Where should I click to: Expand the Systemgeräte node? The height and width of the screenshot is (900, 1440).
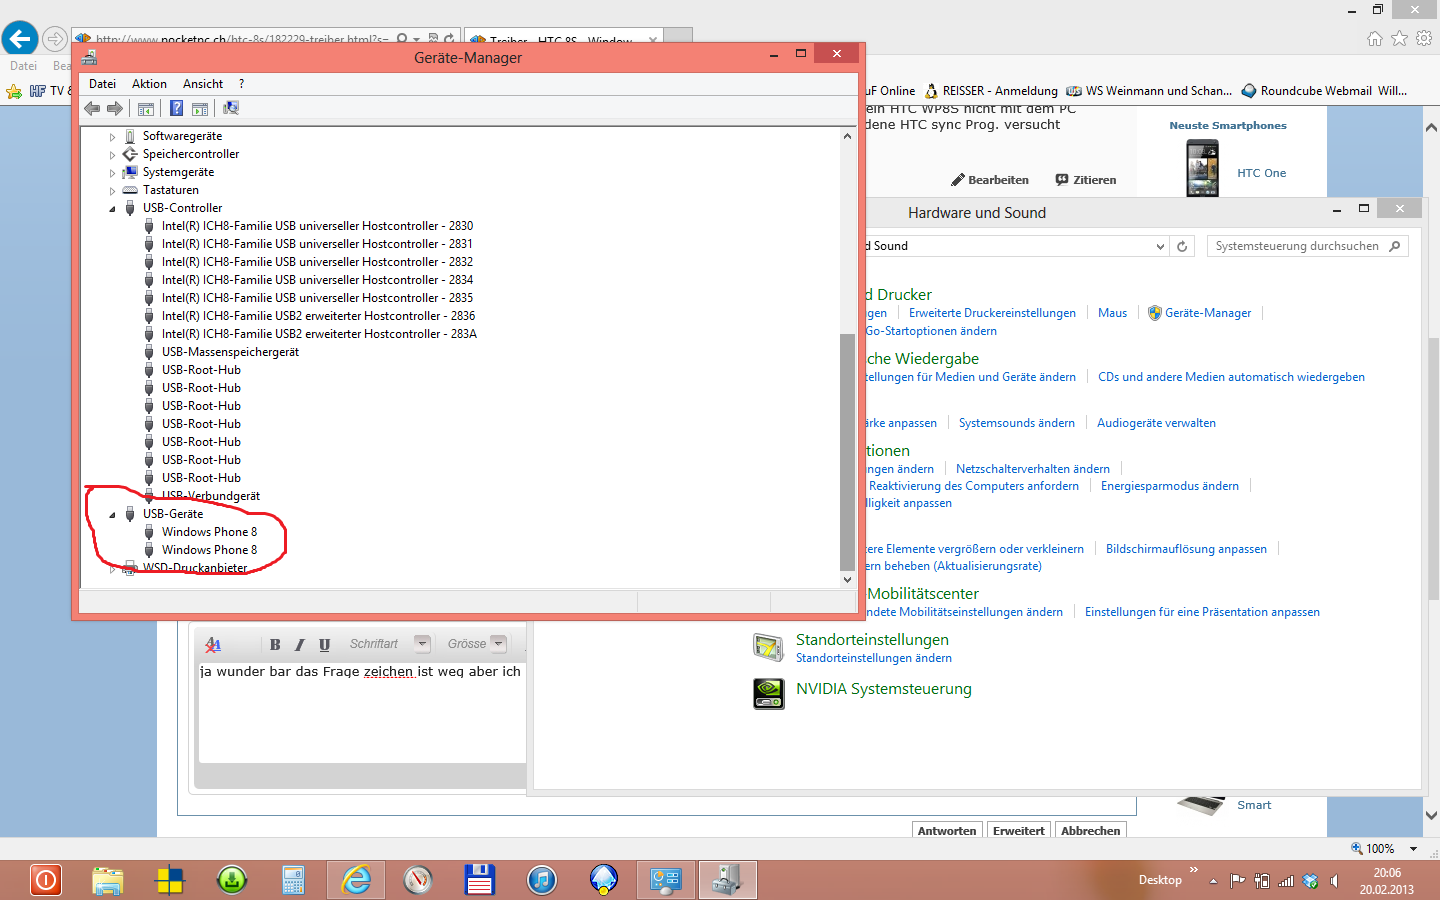click(x=112, y=173)
